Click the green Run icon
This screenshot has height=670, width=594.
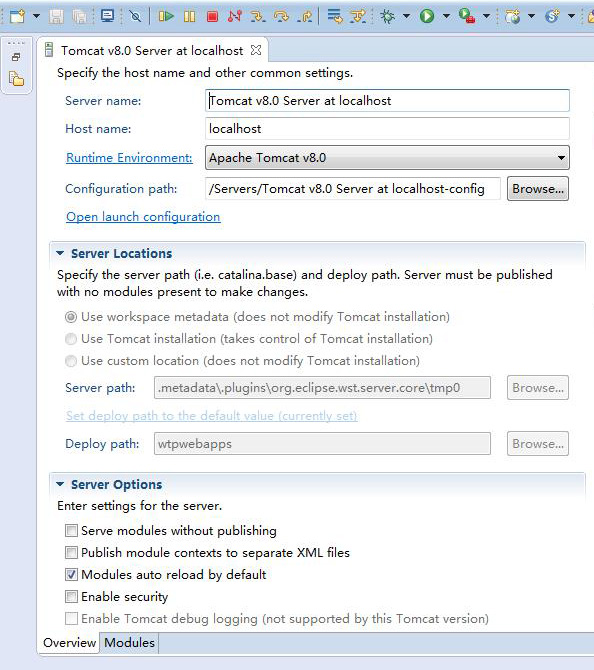pos(426,17)
